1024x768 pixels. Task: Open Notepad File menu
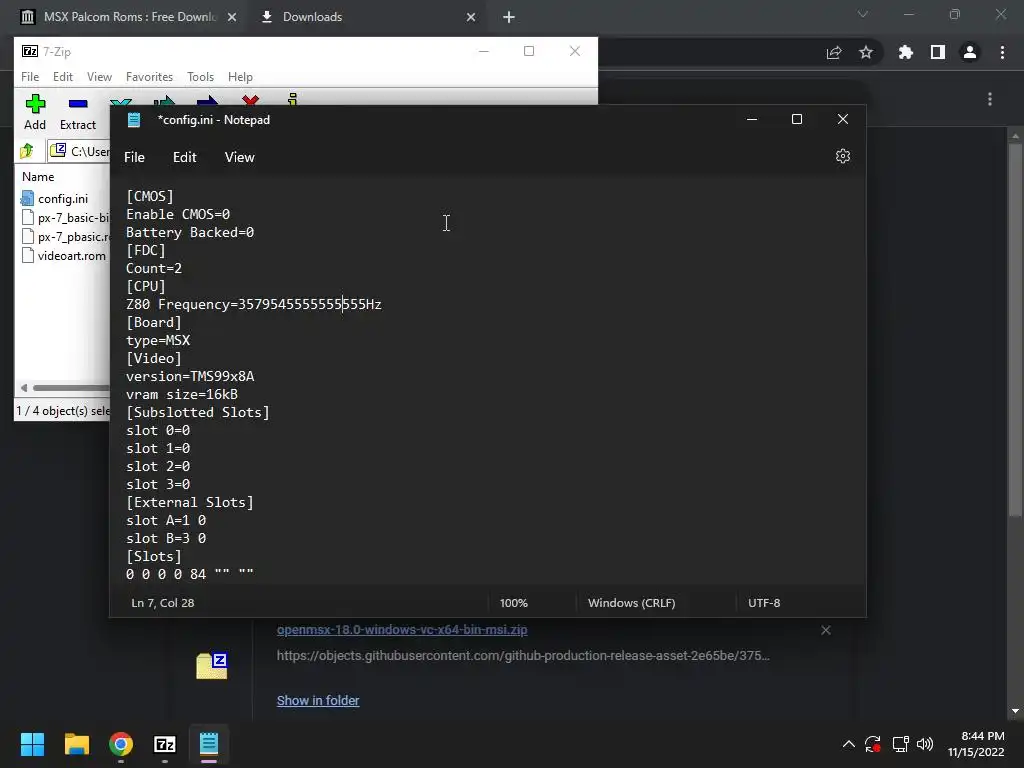(x=135, y=157)
